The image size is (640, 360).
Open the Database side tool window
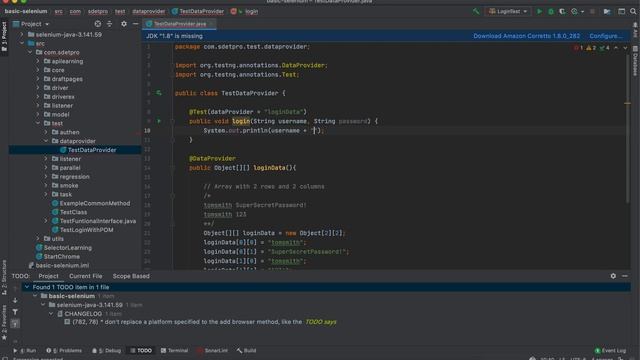(636, 60)
